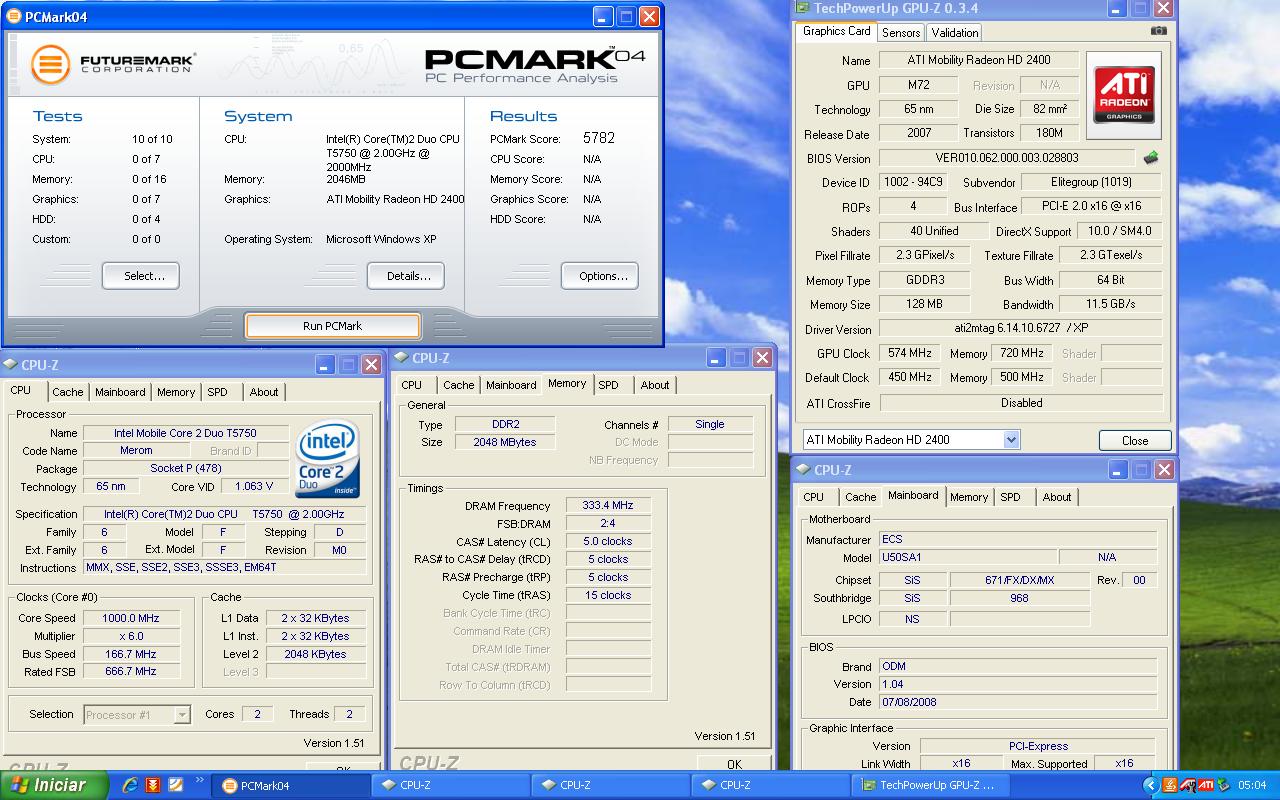Open About tab in CPU-Z processor window
The image size is (1280, 800).
(x=264, y=392)
